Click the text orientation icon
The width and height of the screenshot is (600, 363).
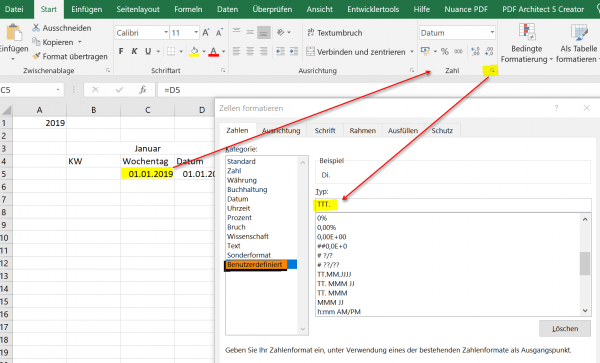coord(281,33)
